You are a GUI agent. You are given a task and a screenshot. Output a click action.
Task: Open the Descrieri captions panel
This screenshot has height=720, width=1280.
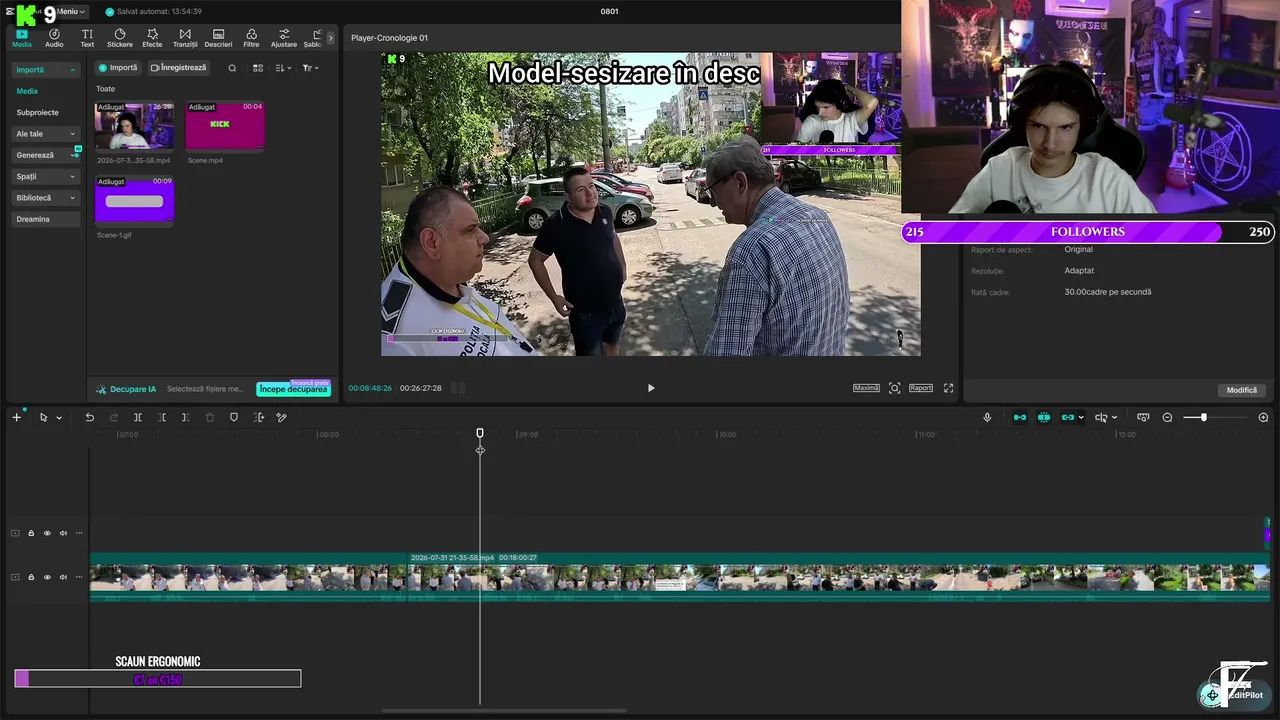[218, 38]
